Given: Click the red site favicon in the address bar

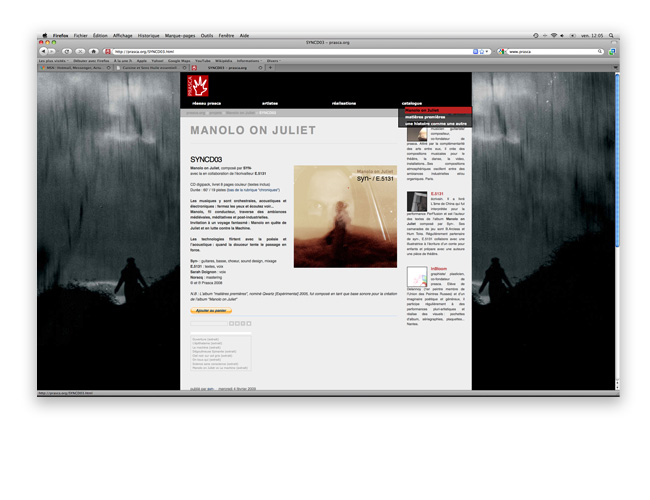Looking at the screenshot, I should (x=107, y=51).
